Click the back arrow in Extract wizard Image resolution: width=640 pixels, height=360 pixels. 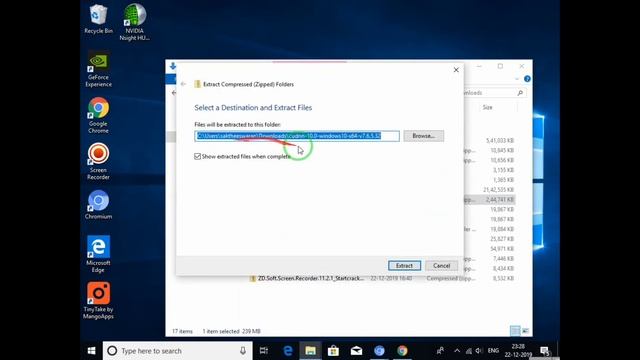pyautogui.click(x=183, y=84)
